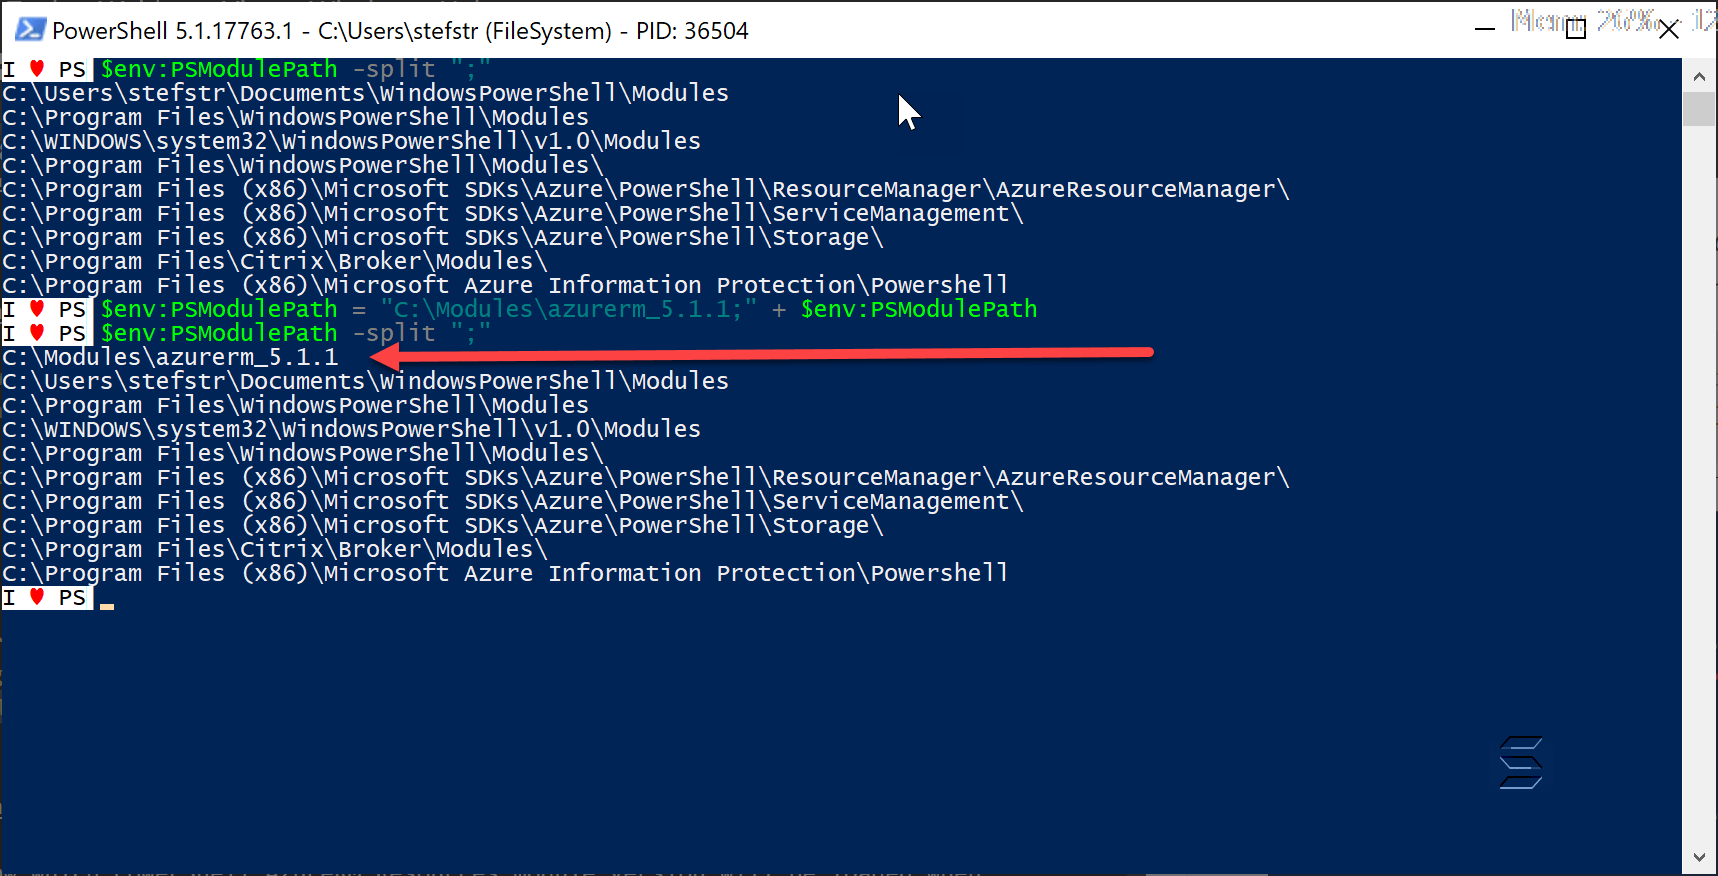Select the highlighted C:\Modules\azurerm_5.1.1 path line
This screenshot has height=876, width=1718.
coord(170,356)
